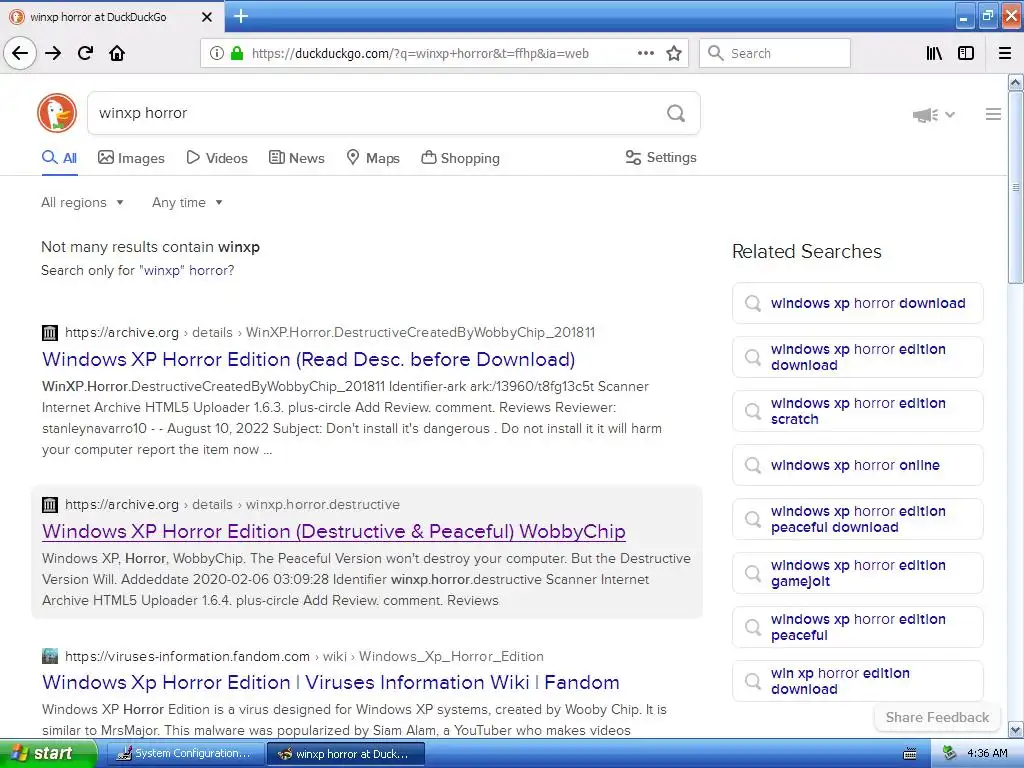Image resolution: width=1024 pixels, height=768 pixels.
Task: Switch to Maps search tab
Action: tap(373, 158)
